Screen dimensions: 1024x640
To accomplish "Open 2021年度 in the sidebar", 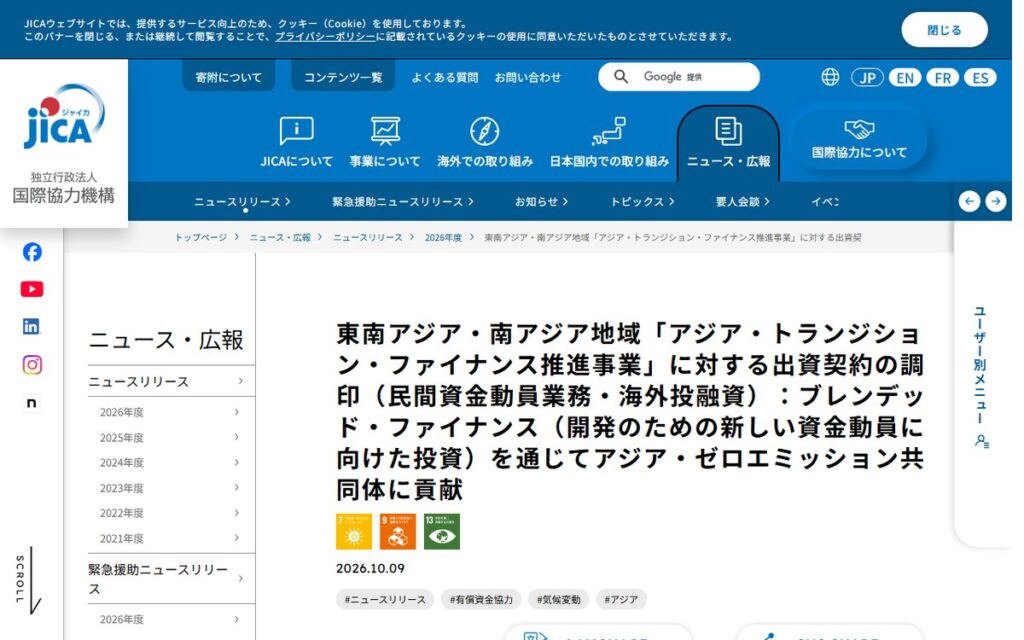I will 171,538.
